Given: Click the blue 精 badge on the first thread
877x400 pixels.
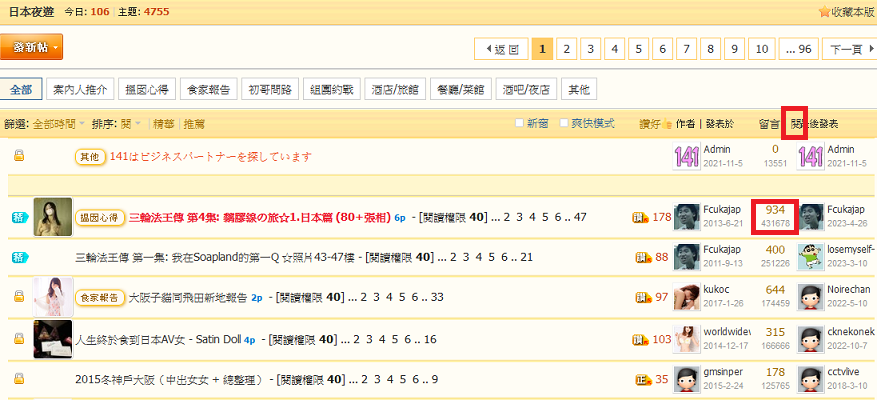Looking at the screenshot, I should (19, 215).
